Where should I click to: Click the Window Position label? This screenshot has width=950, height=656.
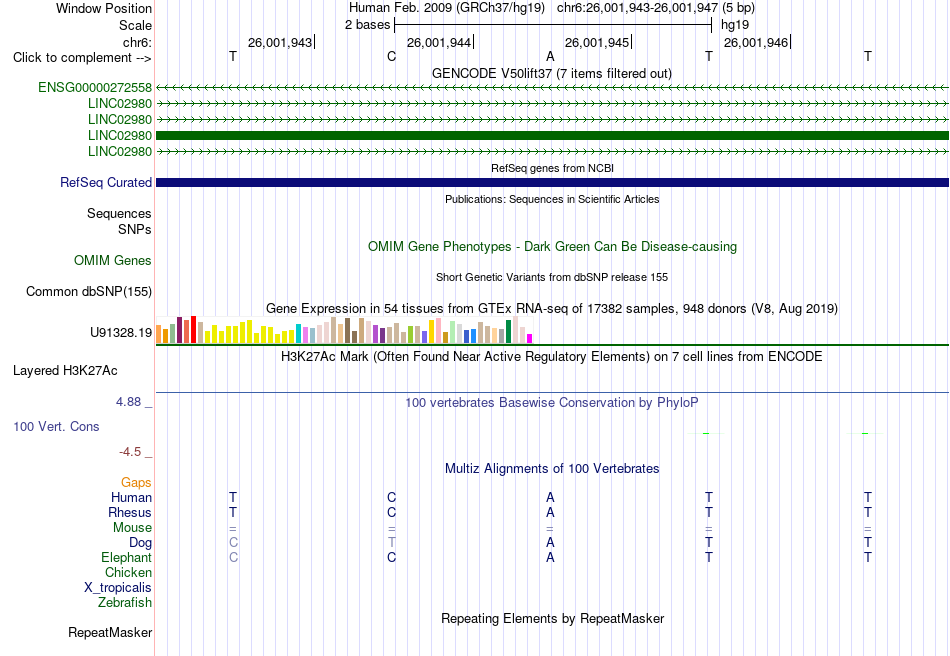tap(104, 8)
